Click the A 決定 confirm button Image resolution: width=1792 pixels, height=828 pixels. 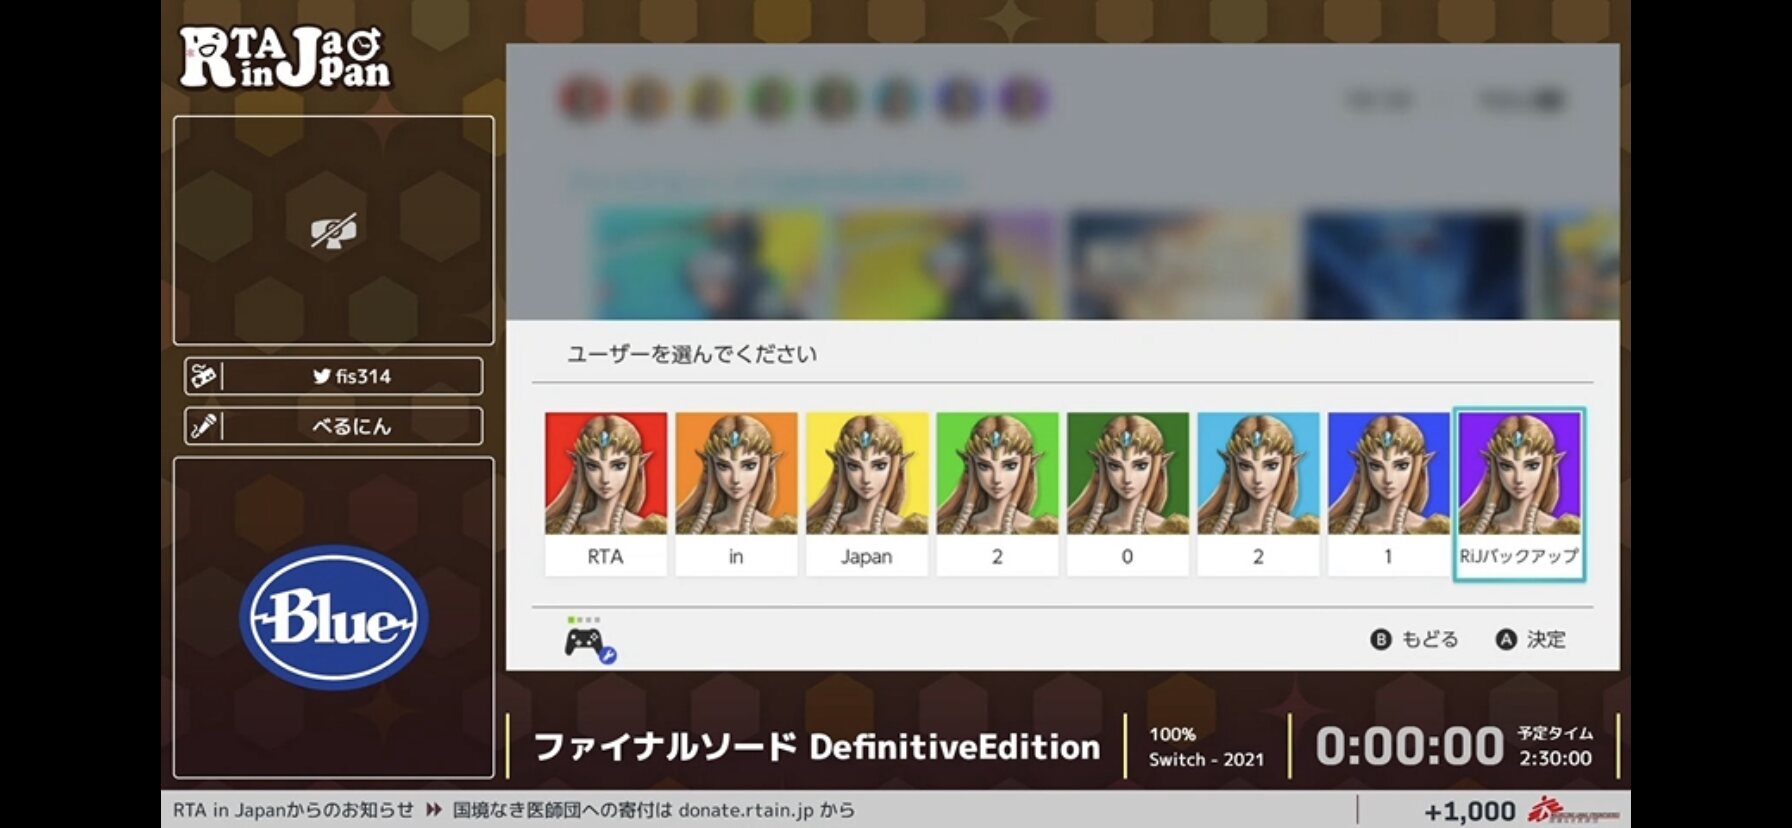(x=1531, y=639)
